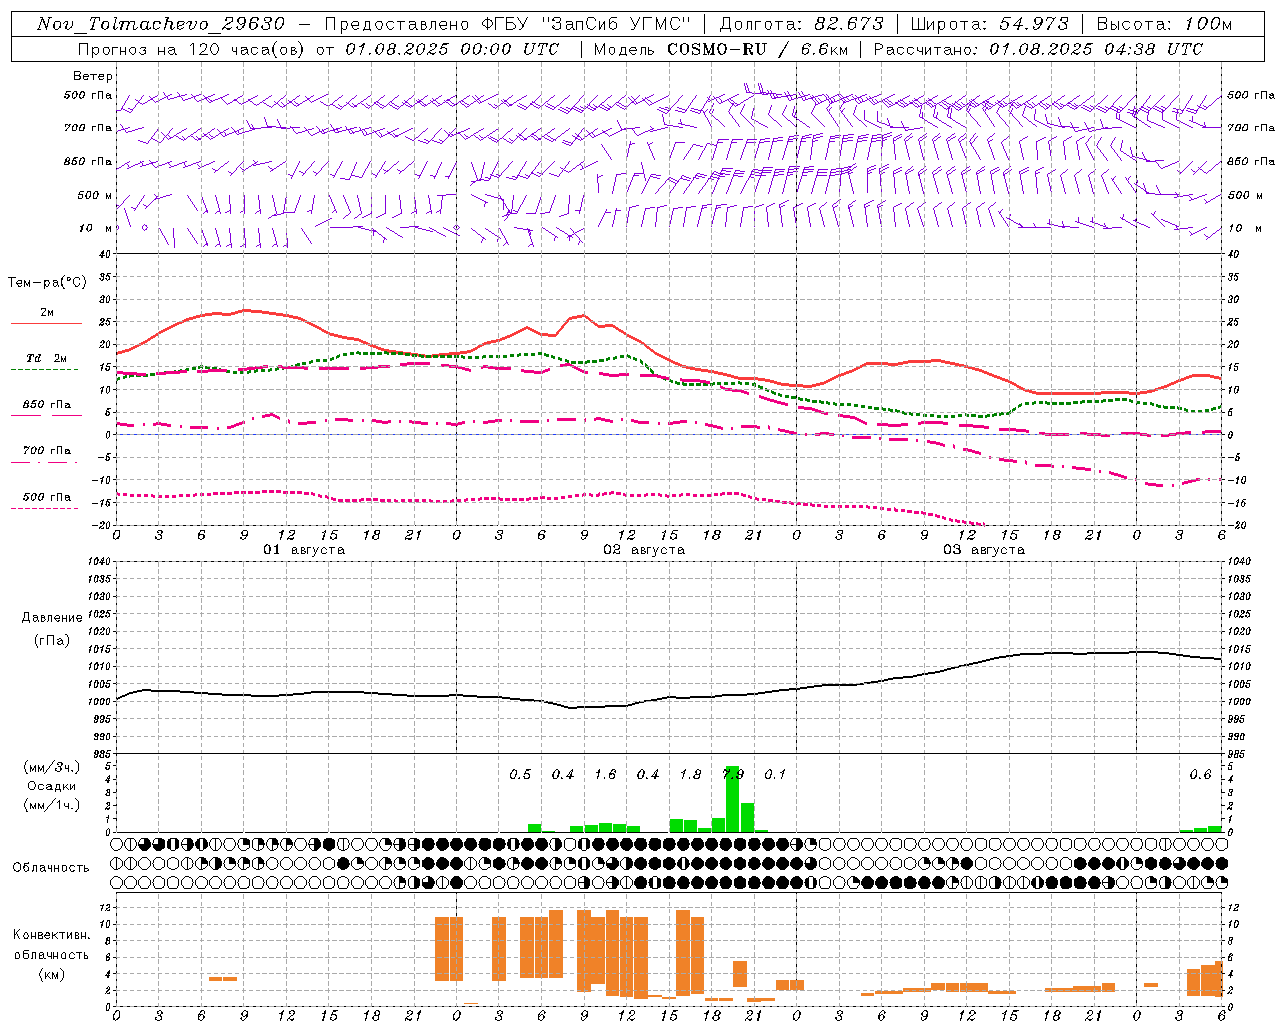
Task: Click the 700 гПа temperature legend entry
Action: pyautogui.click(x=46, y=453)
